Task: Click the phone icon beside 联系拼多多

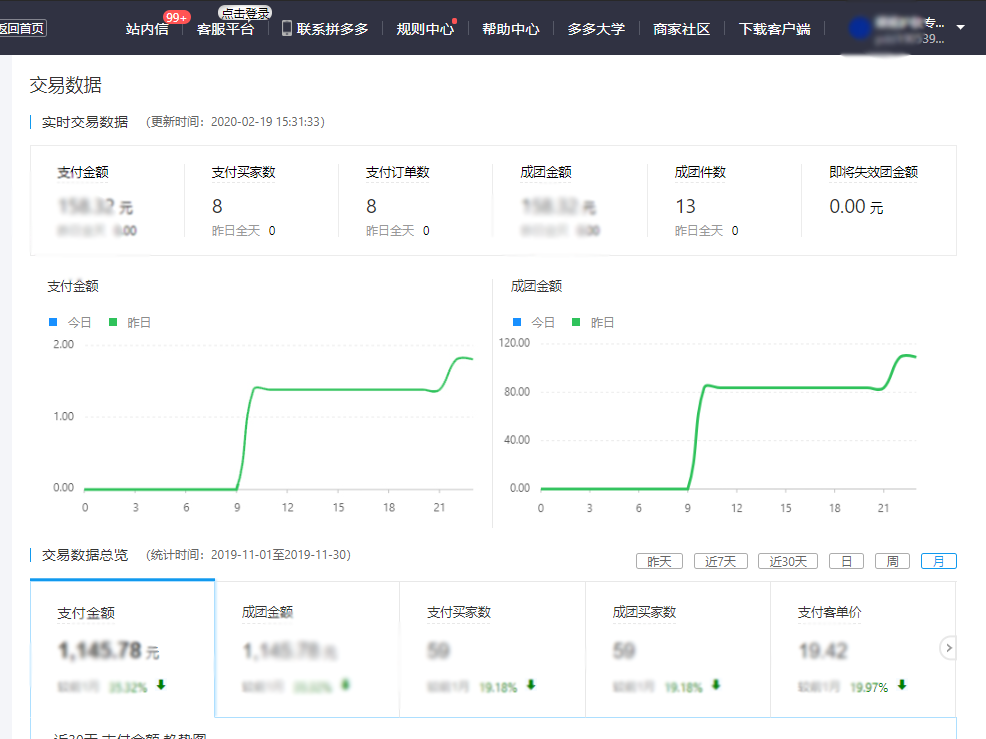Action: pyautogui.click(x=287, y=28)
